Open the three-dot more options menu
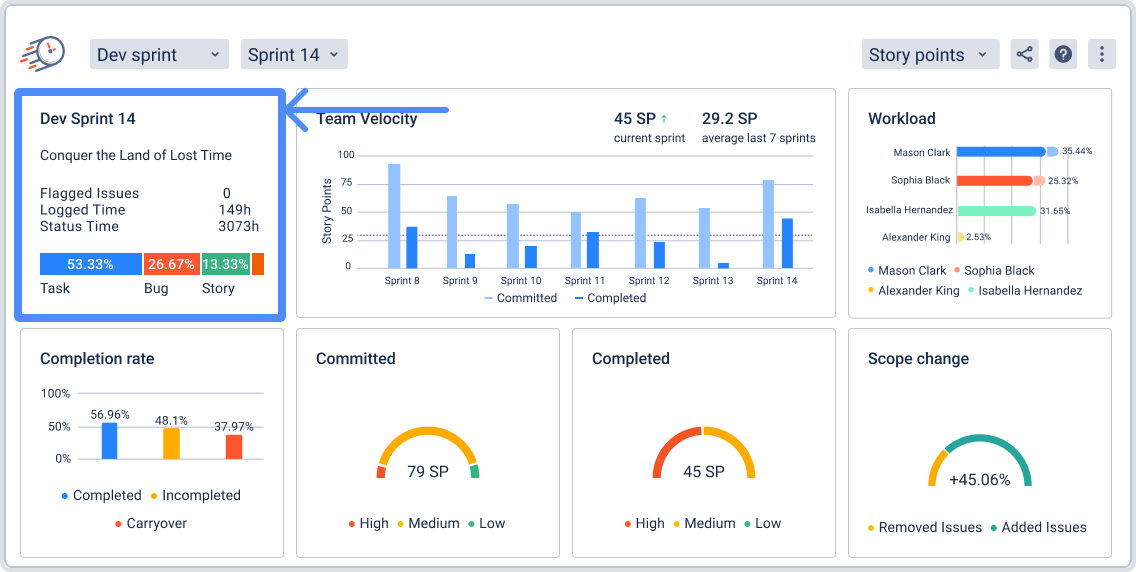1136x572 pixels. pyautogui.click(x=1101, y=54)
